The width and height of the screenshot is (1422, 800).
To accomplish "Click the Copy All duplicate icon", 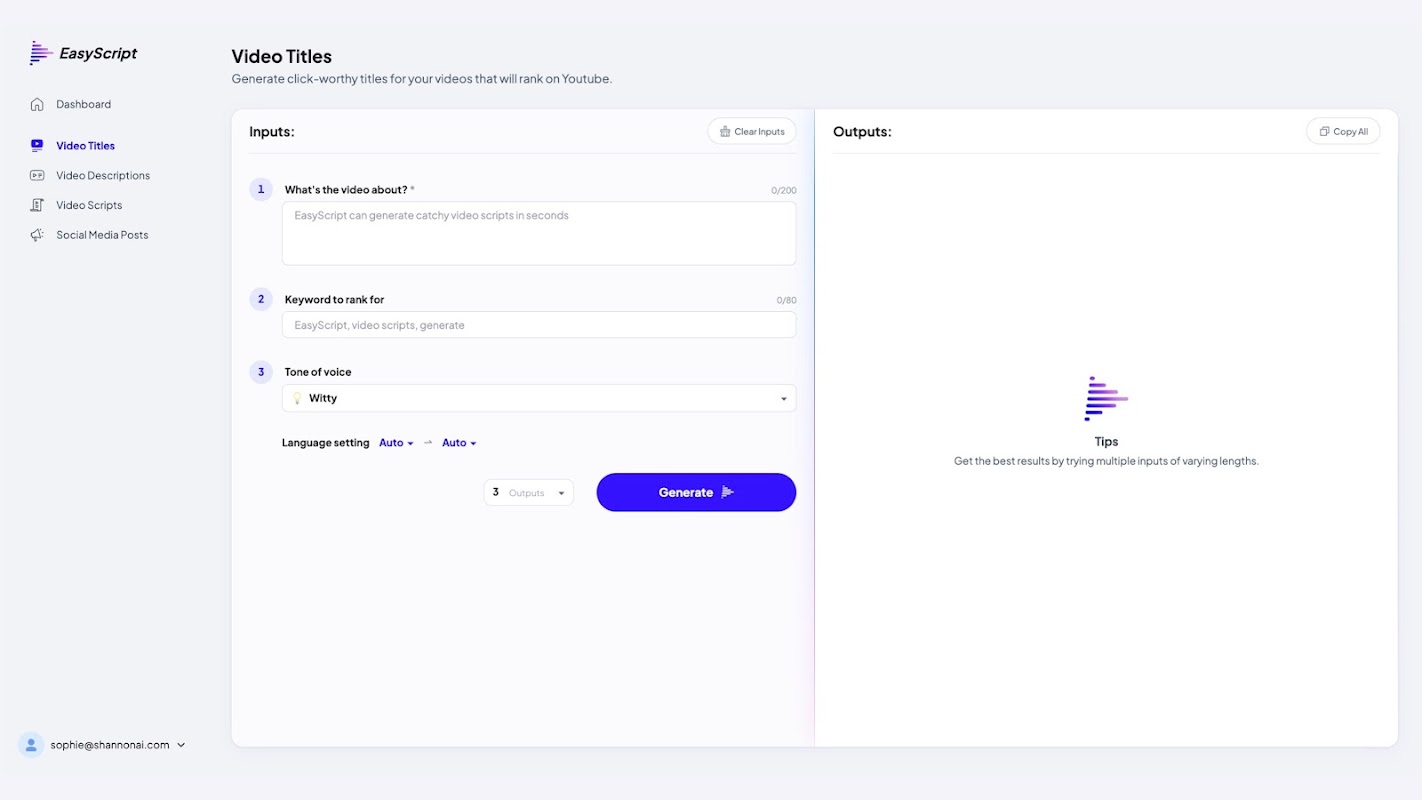I will [1324, 131].
